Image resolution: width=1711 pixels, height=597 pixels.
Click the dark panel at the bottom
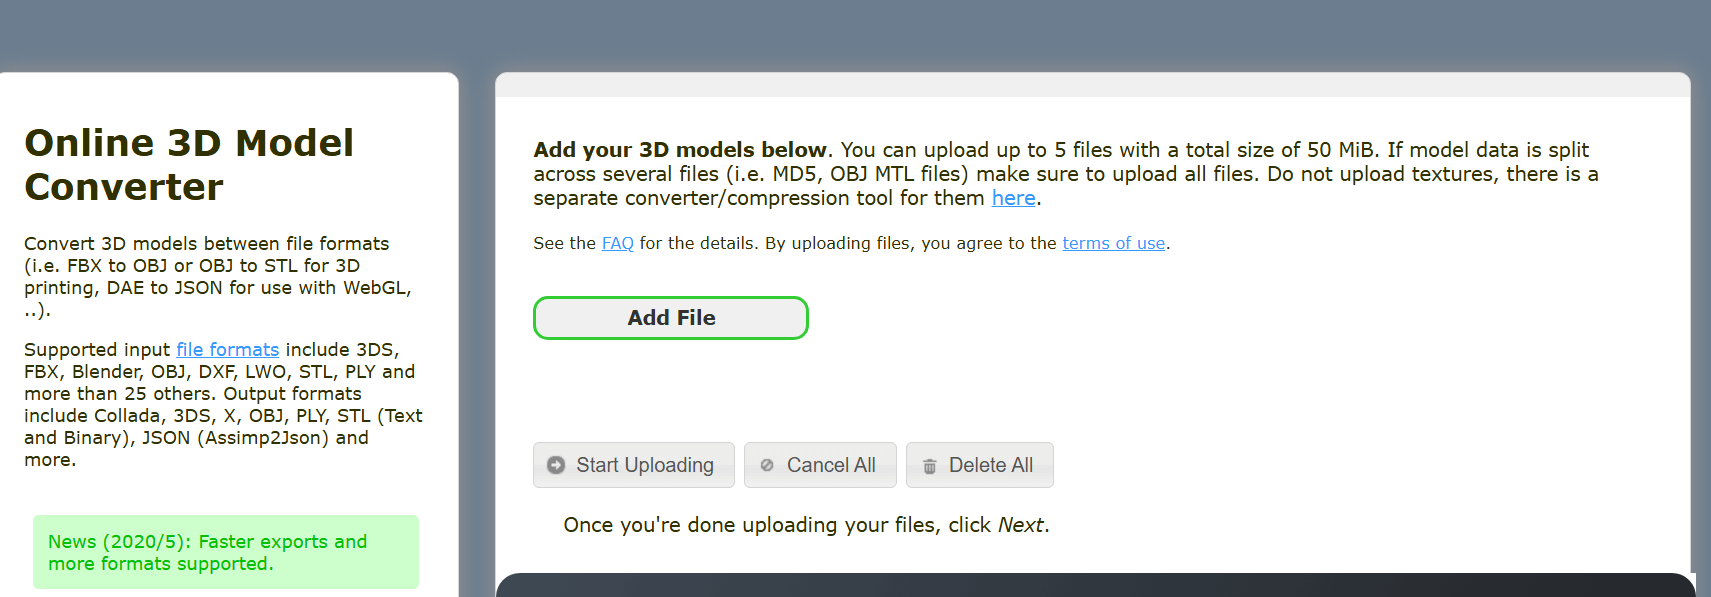(1095, 585)
